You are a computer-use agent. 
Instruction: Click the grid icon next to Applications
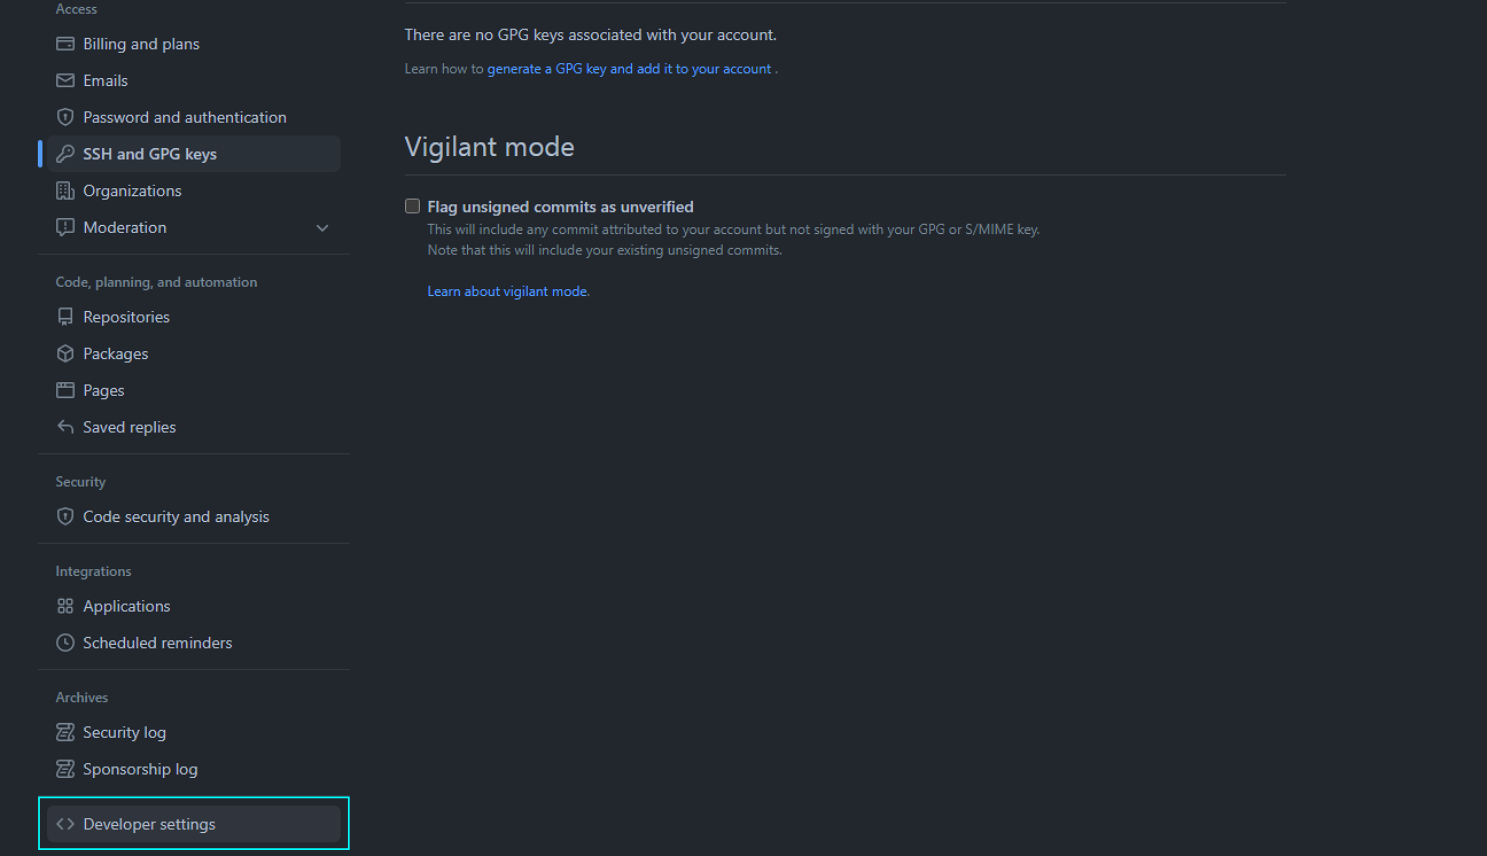click(65, 606)
